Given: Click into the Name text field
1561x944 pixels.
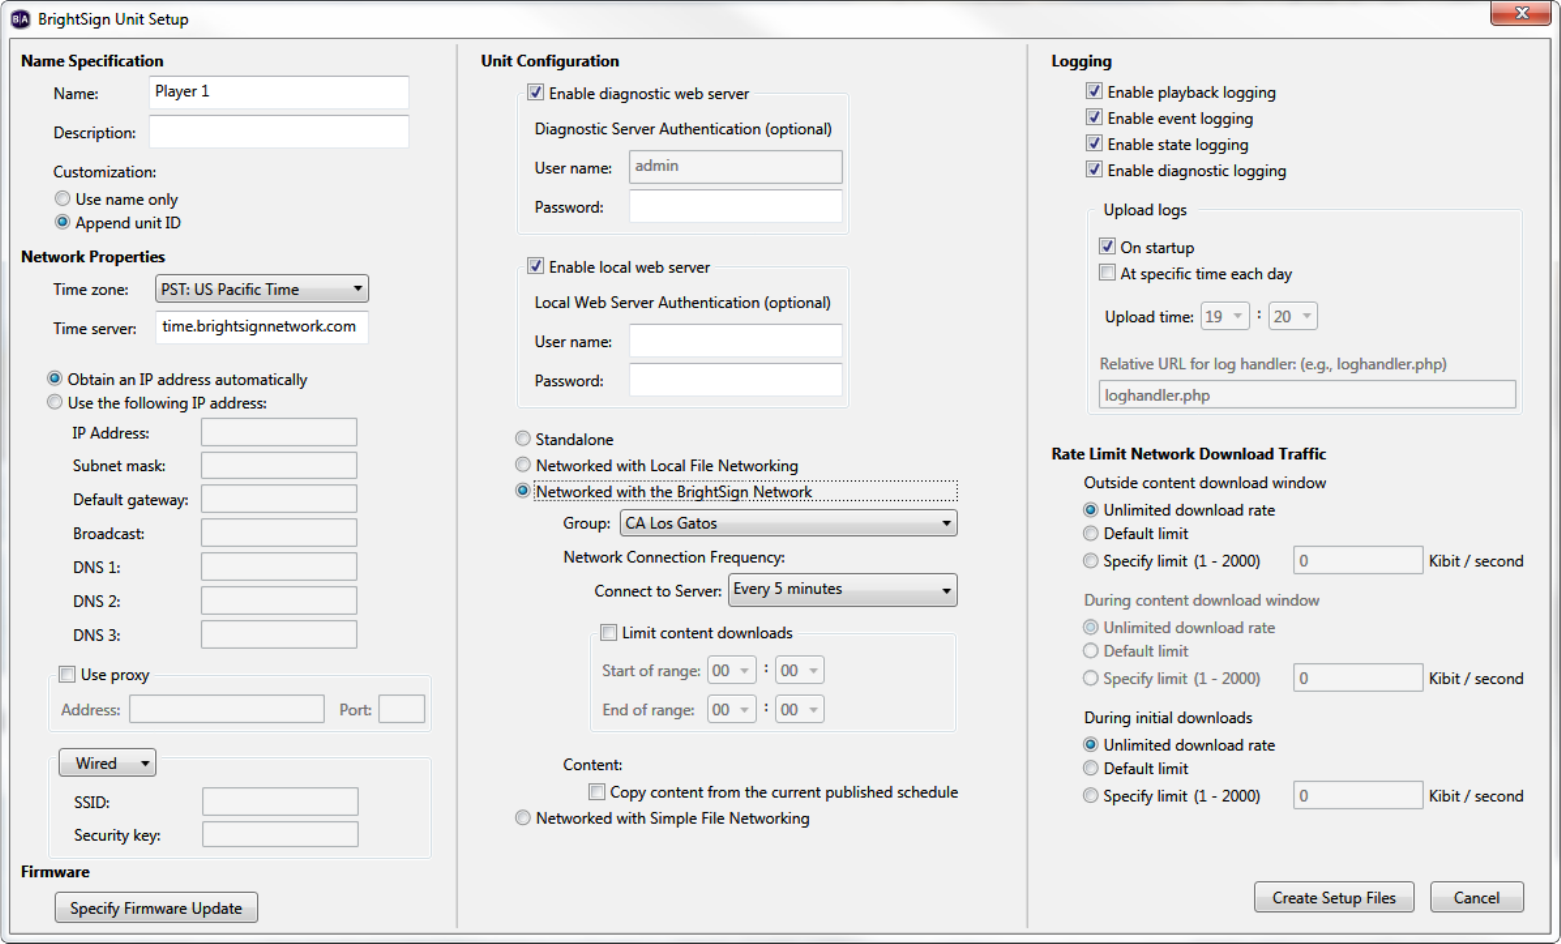Looking at the screenshot, I should [x=278, y=92].
